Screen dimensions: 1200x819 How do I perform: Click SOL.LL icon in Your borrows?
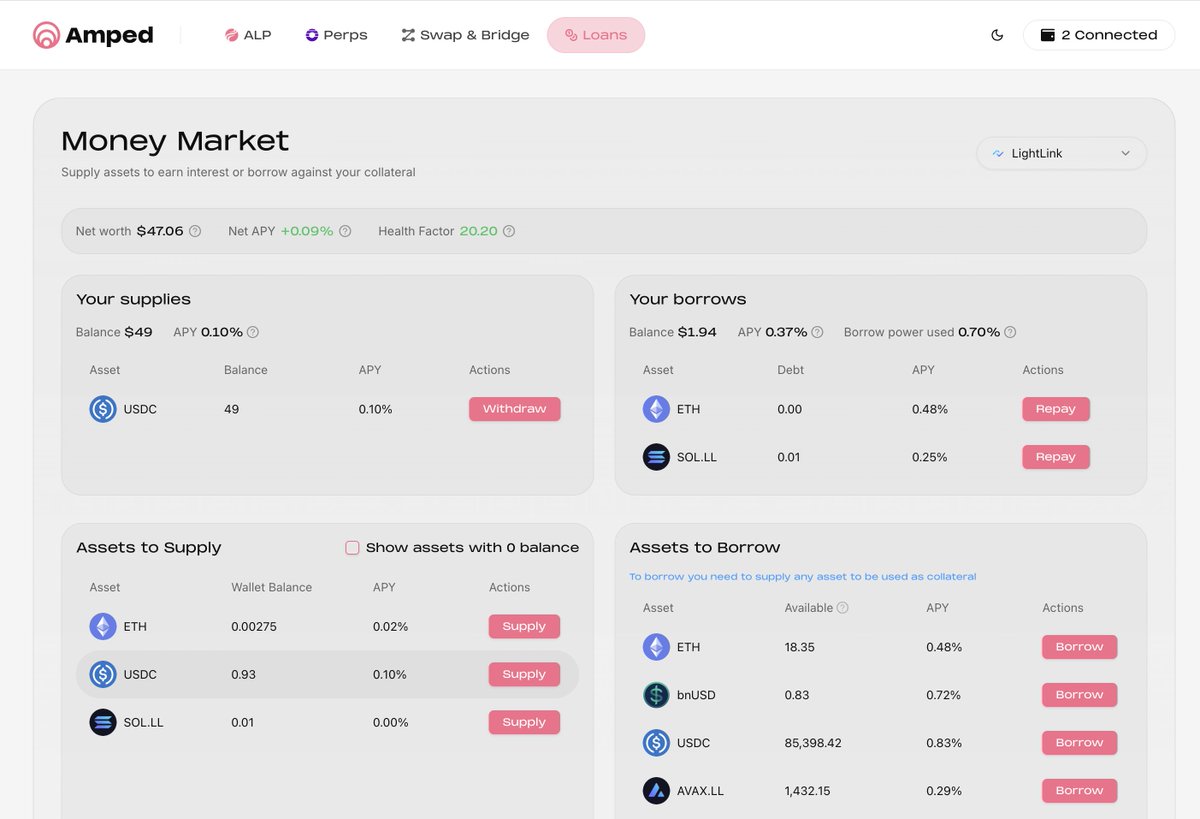(x=656, y=457)
